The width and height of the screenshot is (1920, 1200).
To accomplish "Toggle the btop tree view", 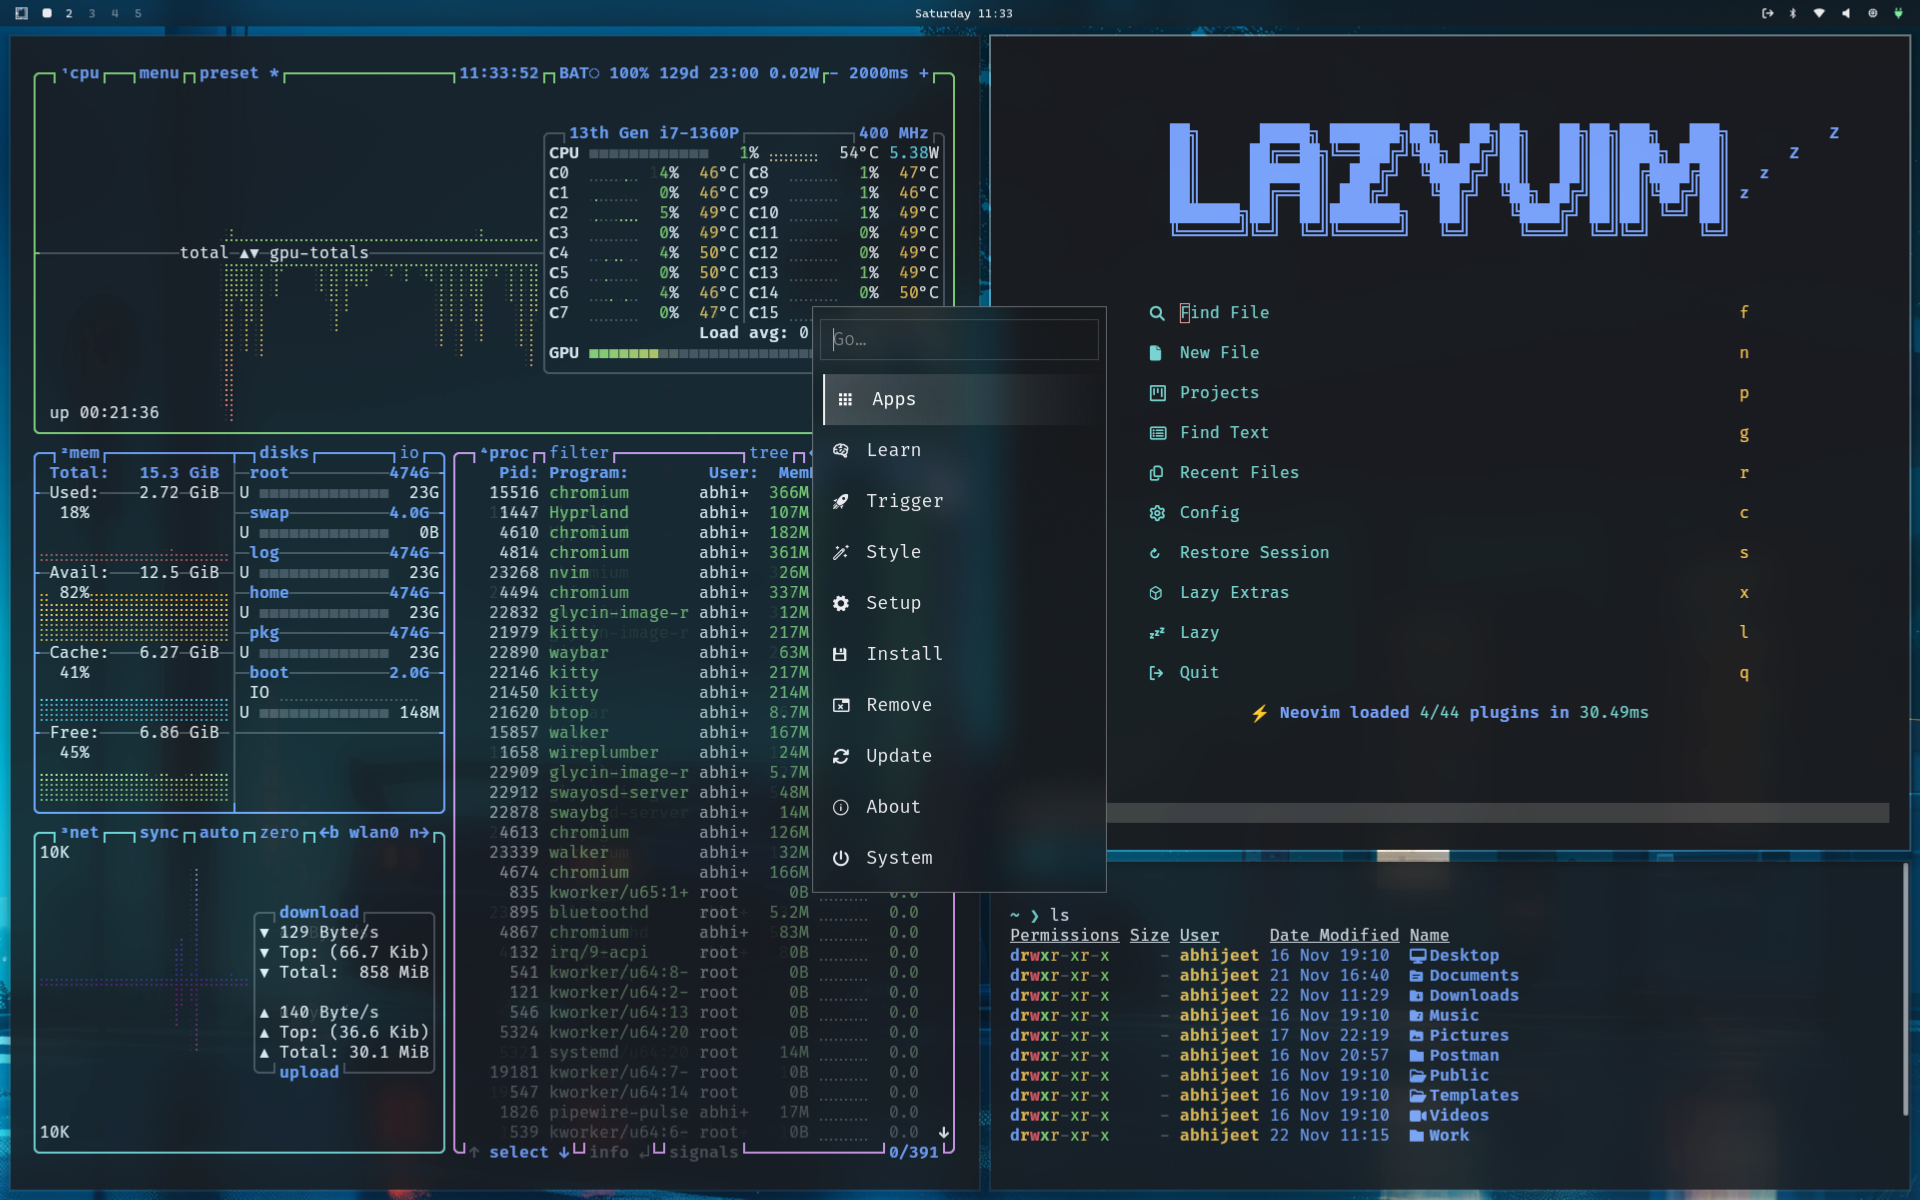I will point(769,453).
